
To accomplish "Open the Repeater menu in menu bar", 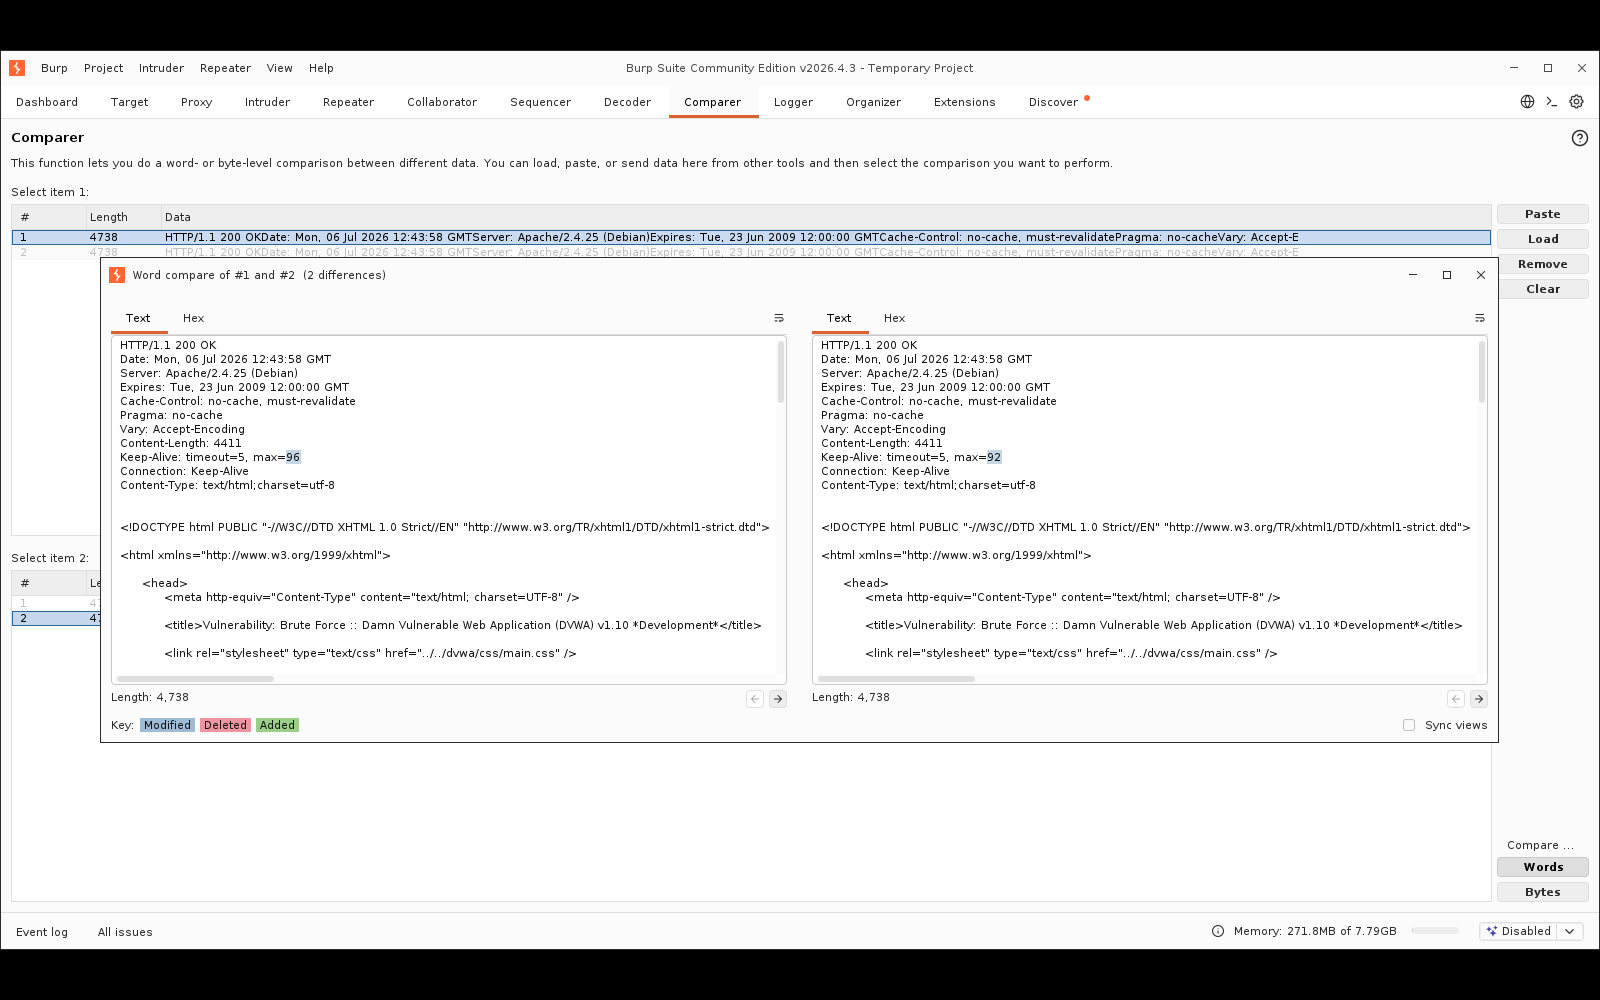I will point(225,68).
